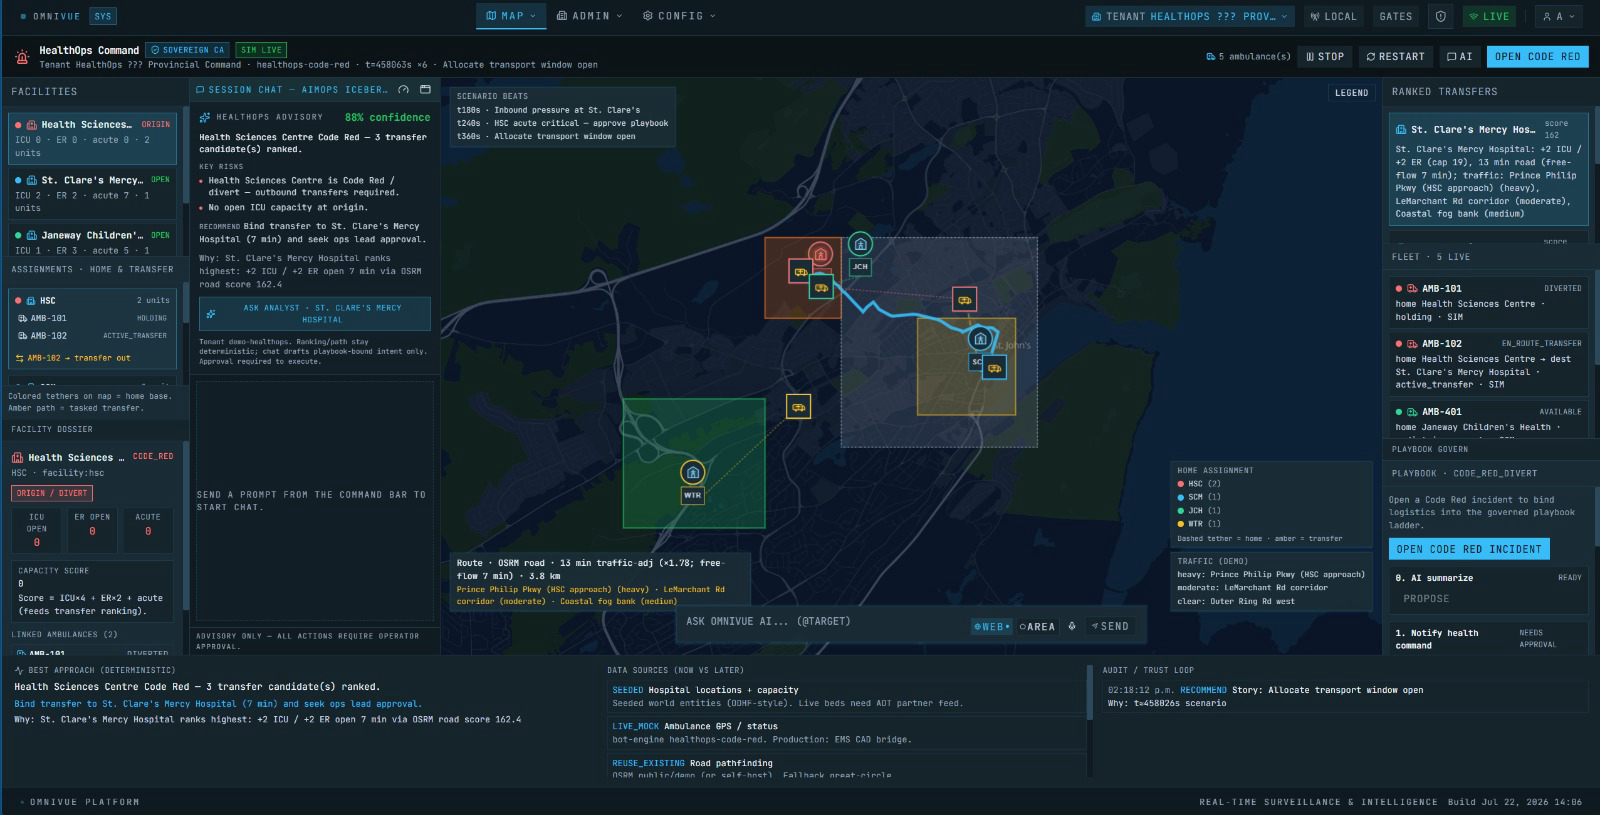Click the yellow ambulance marker near the green zone
Image resolution: width=1600 pixels, height=815 pixels.
[x=798, y=406]
